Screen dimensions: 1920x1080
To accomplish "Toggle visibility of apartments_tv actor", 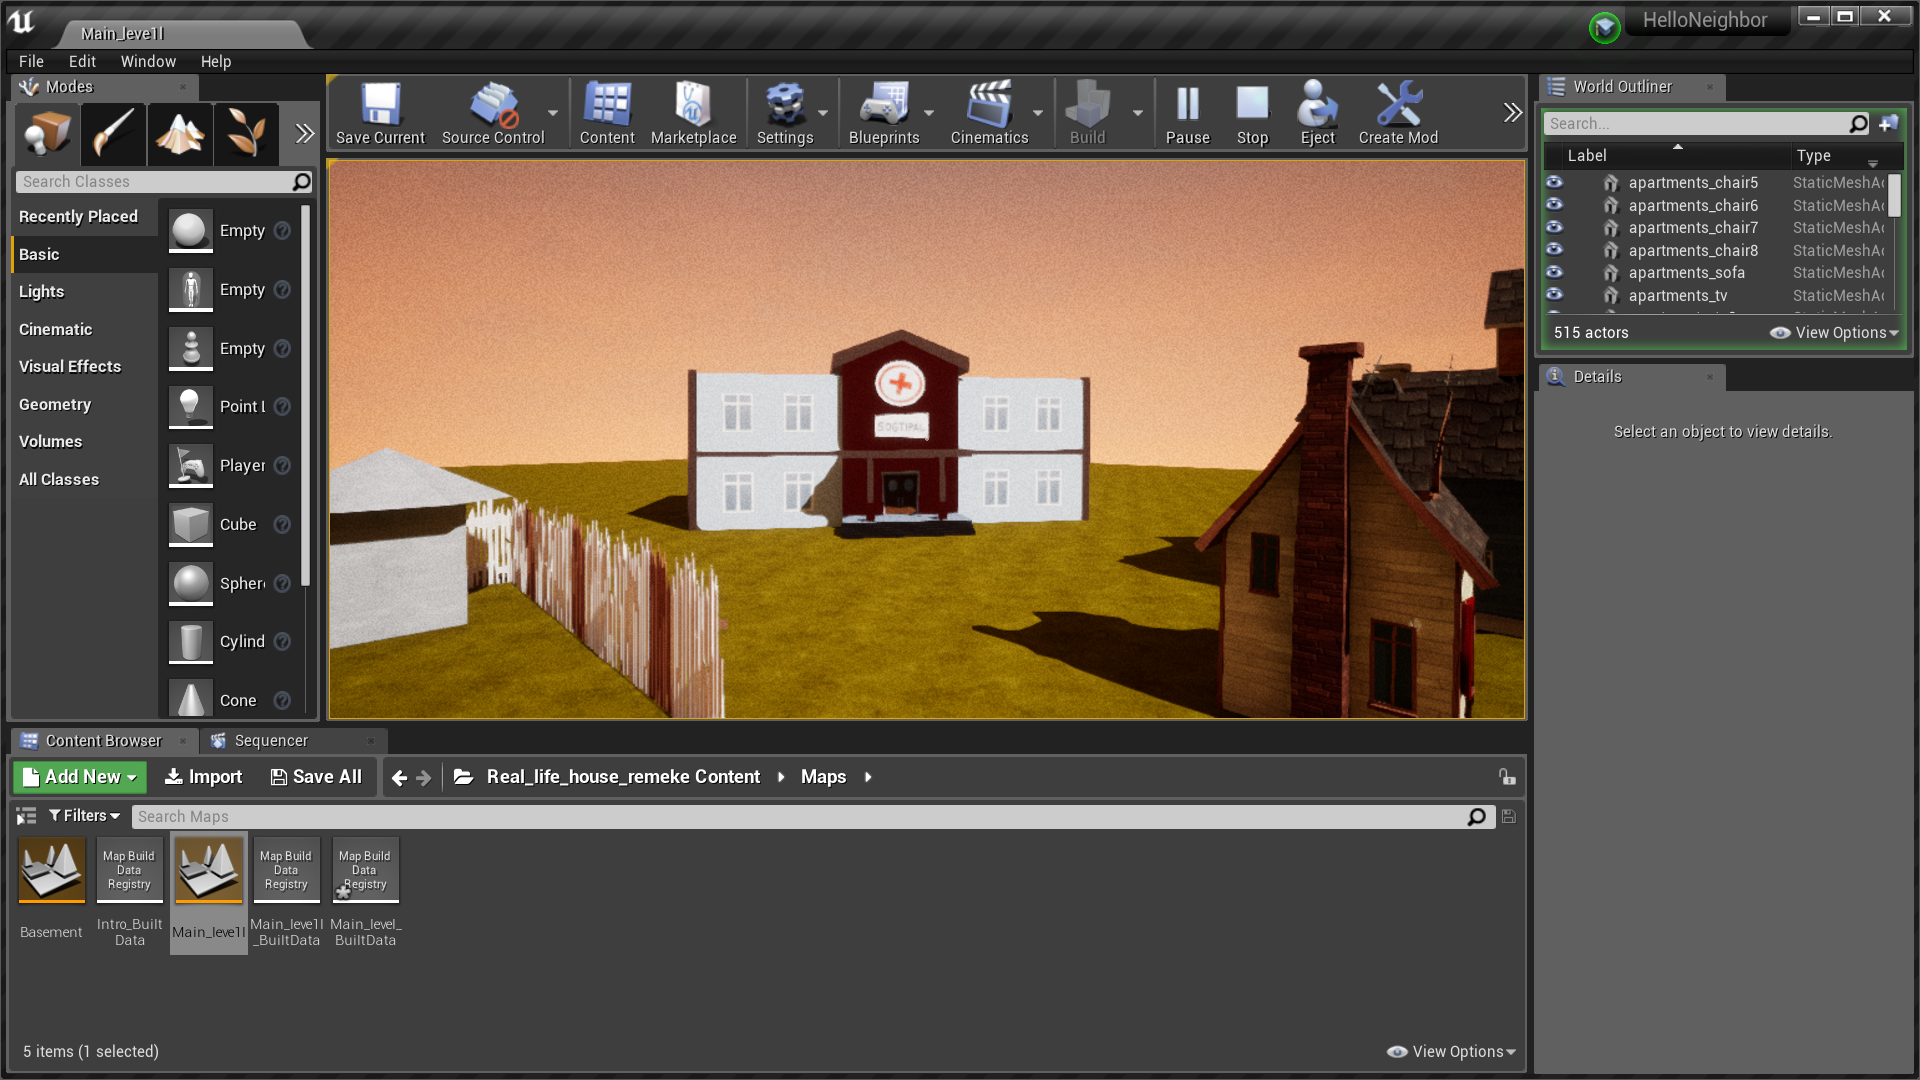I will [x=1560, y=295].
